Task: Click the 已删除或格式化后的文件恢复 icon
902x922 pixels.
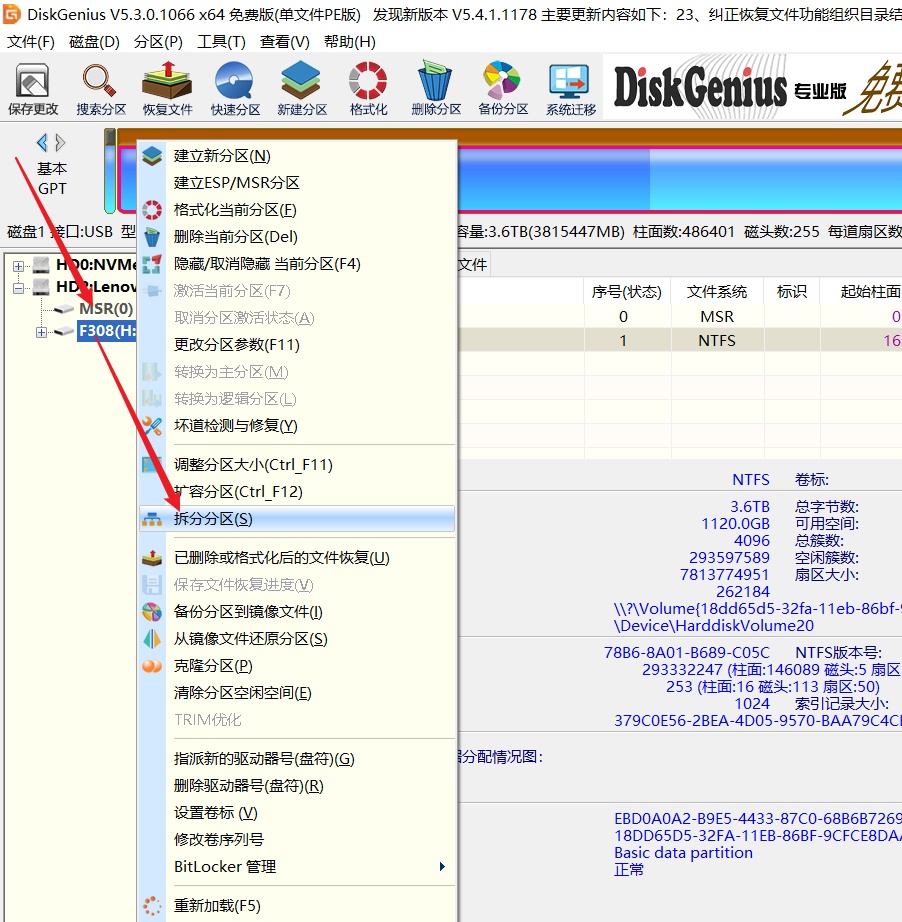Action: click(x=152, y=558)
